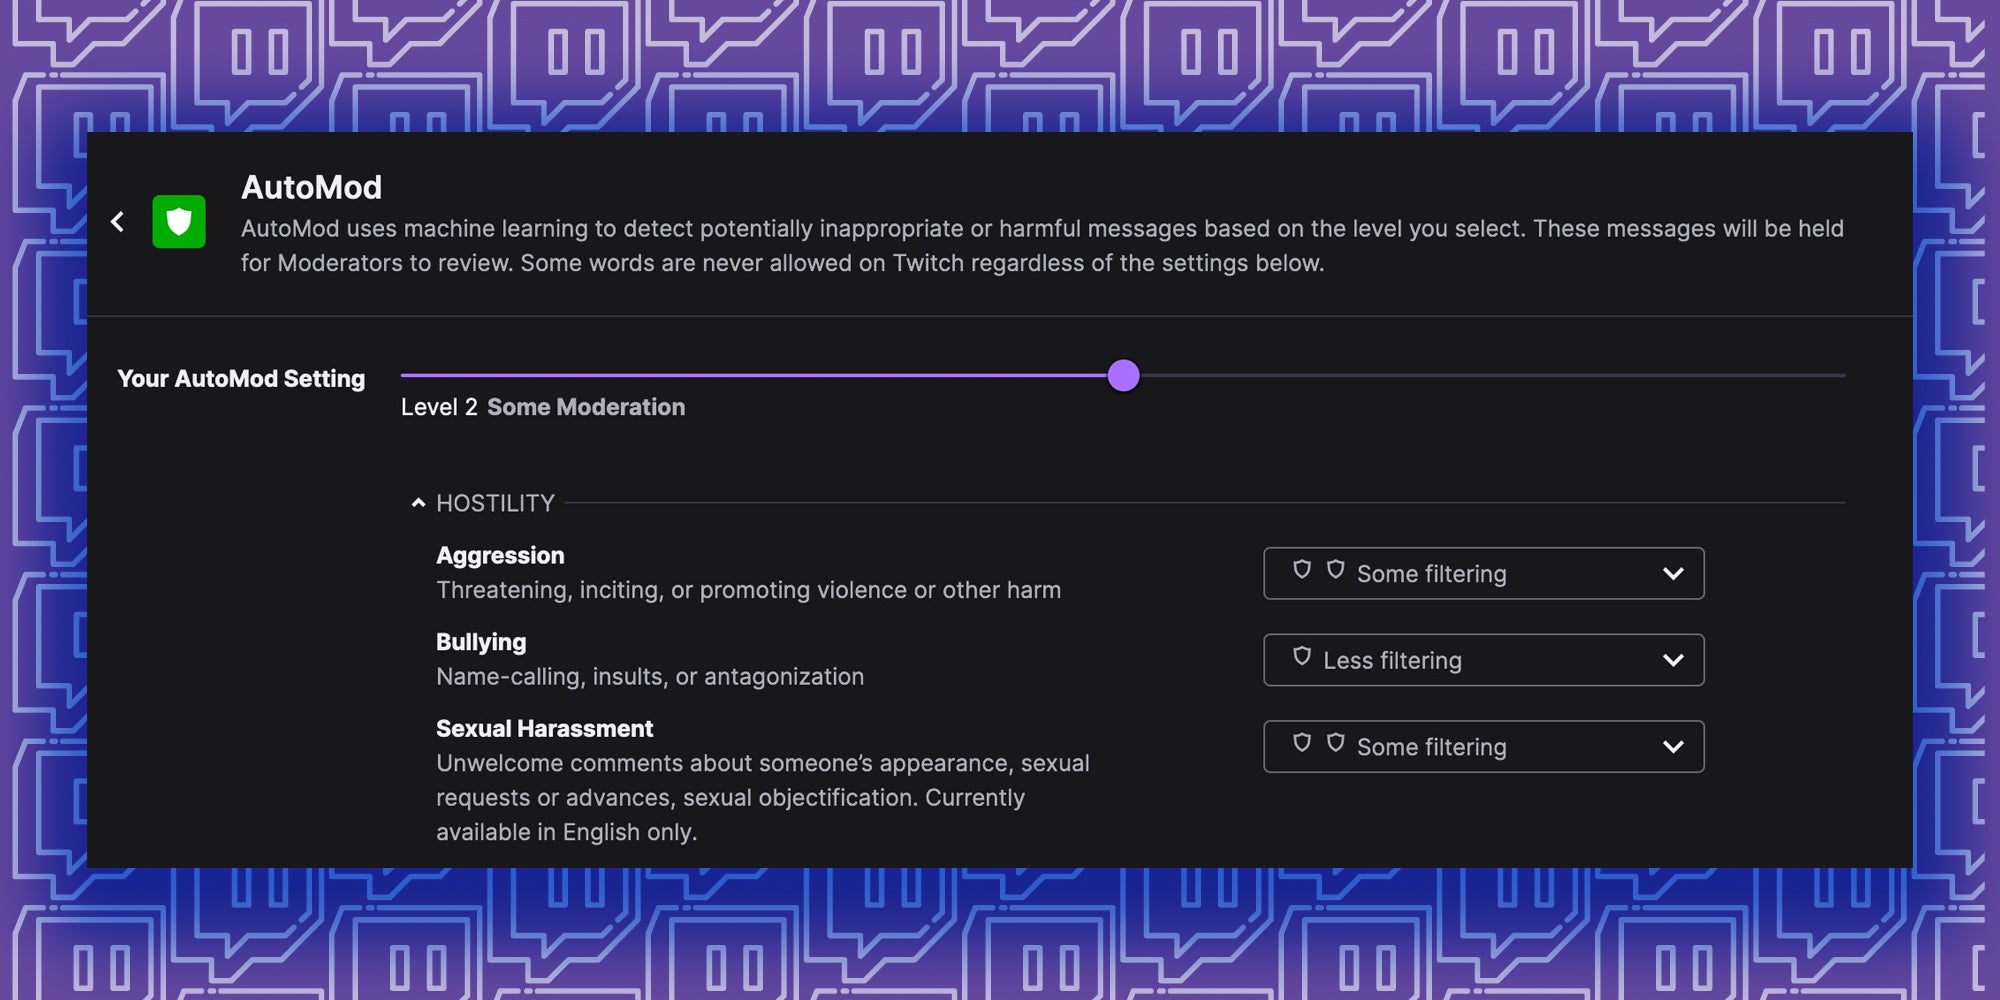
Task: Click the HOSTILITY section heading
Action: point(495,503)
